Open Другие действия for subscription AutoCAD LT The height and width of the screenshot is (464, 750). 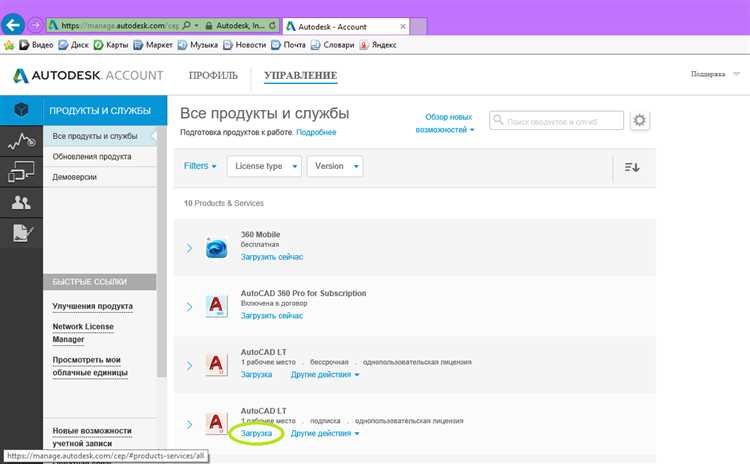point(325,433)
